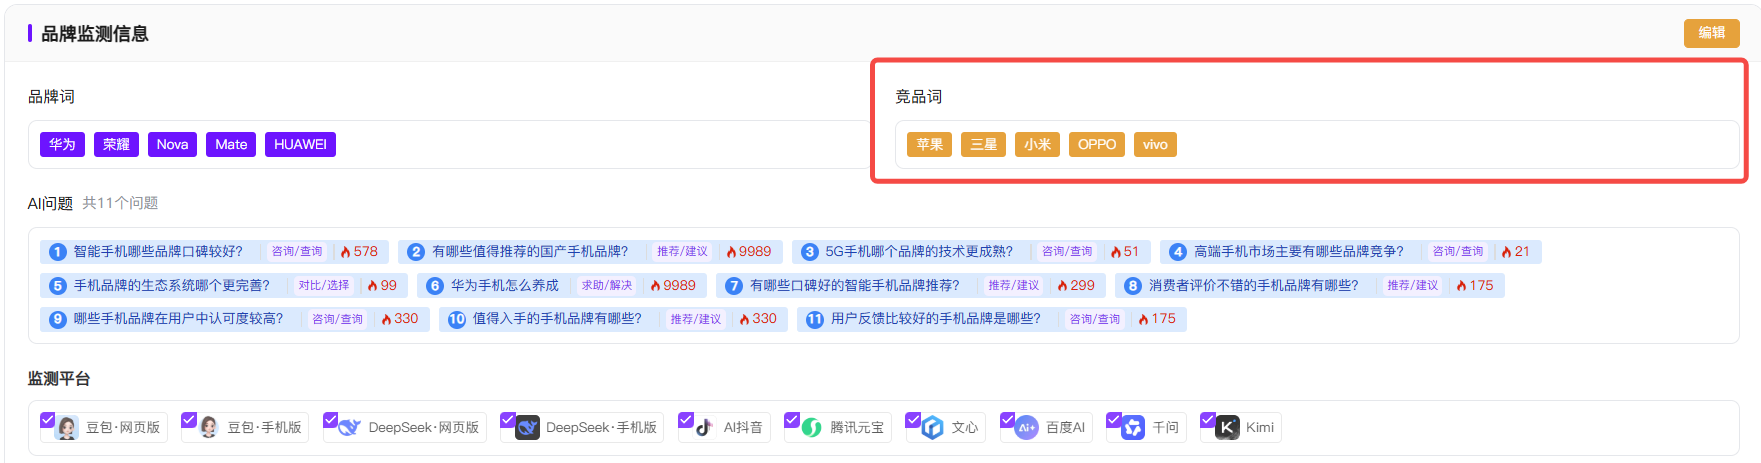Viewport: 1761px width, 463px height.
Task: Click the AI抖音 platform icon
Action: [705, 428]
